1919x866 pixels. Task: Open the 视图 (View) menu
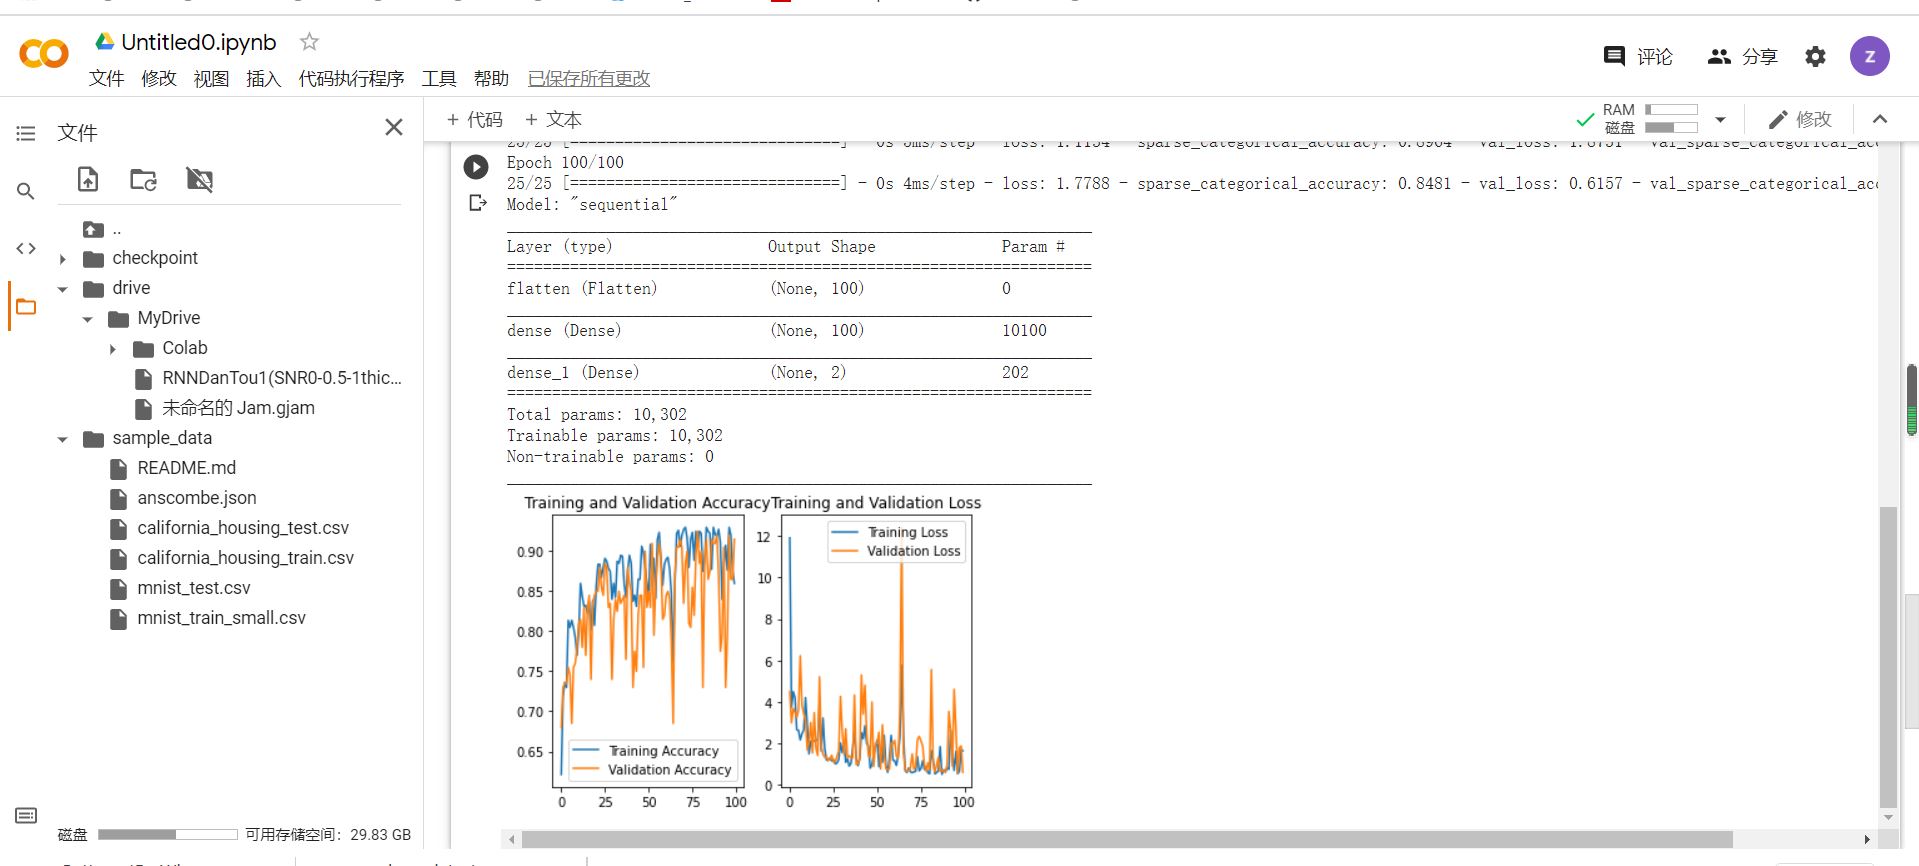click(x=211, y=79)
